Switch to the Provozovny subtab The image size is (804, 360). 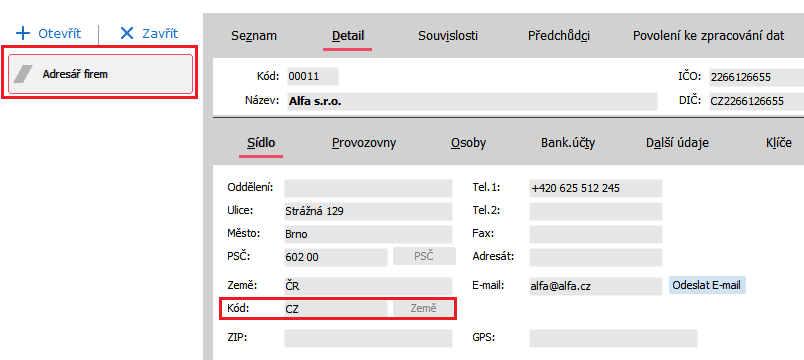(364, 143)
